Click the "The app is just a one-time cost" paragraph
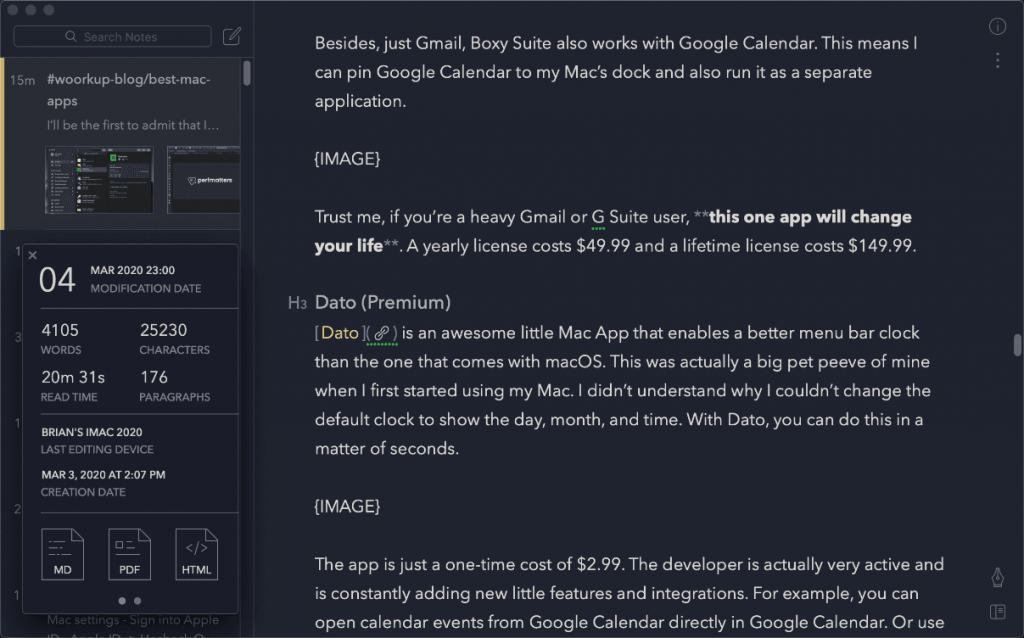The image size is (1024, 638). (630, 593)
